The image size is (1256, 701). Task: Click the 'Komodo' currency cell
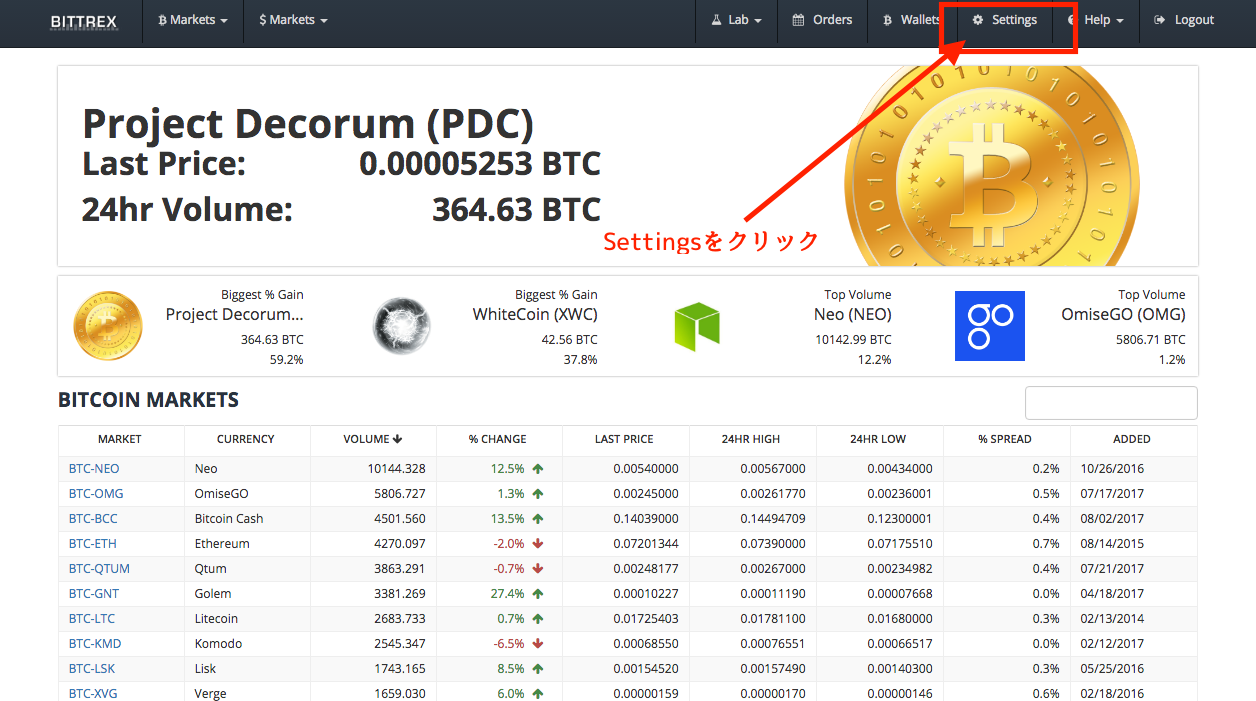point(219,643)
